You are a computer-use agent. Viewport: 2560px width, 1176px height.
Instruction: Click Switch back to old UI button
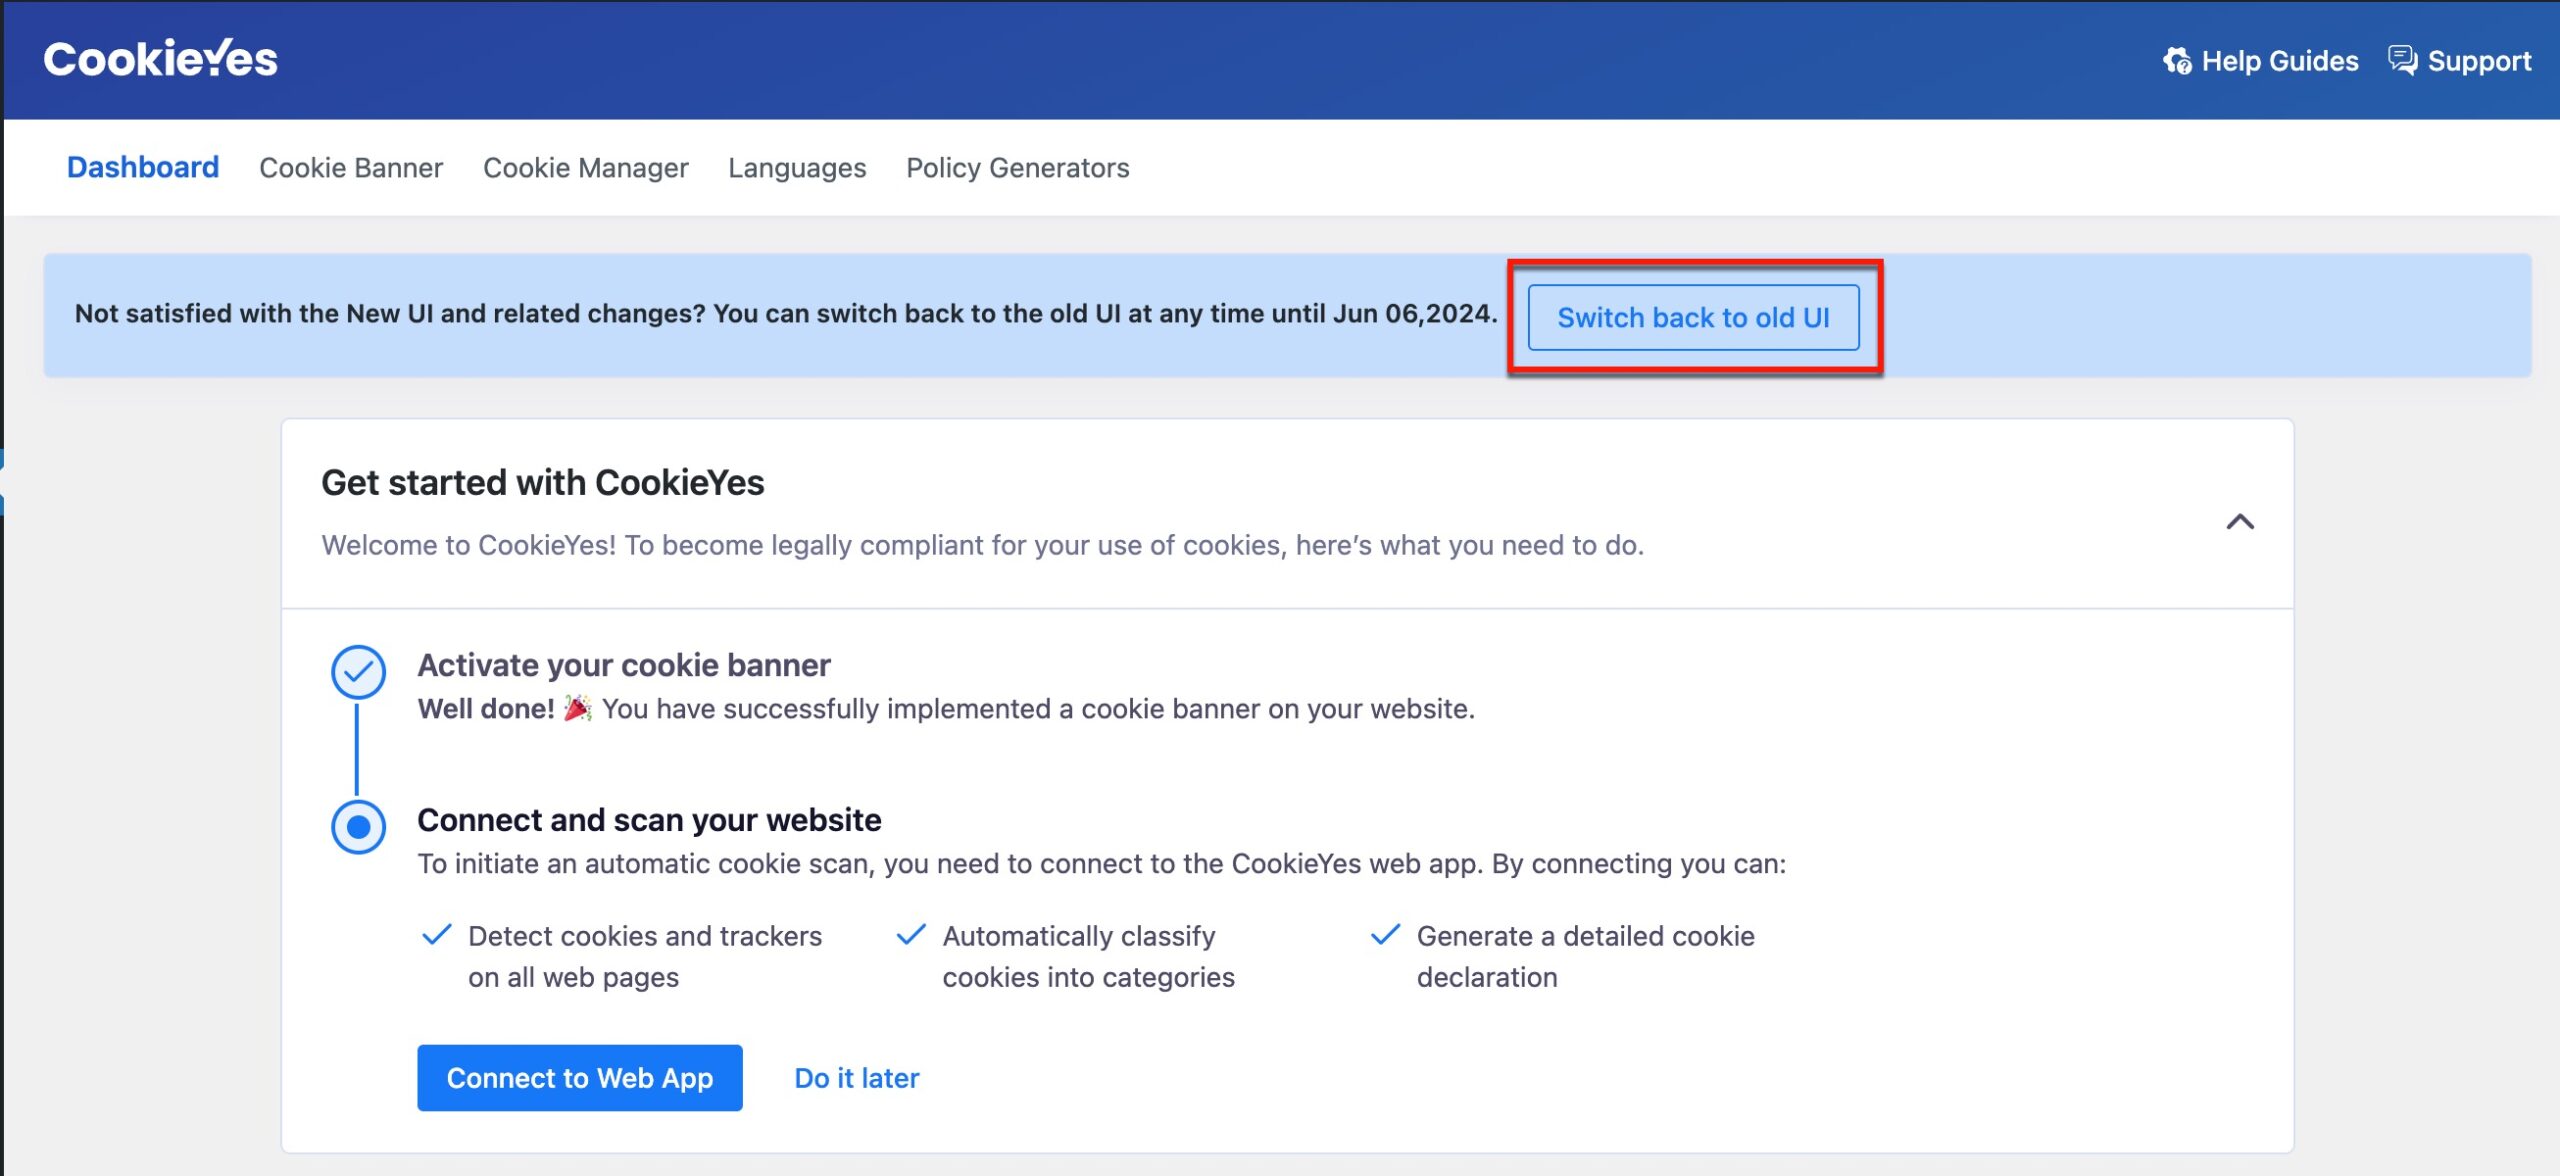(1693, 317)
